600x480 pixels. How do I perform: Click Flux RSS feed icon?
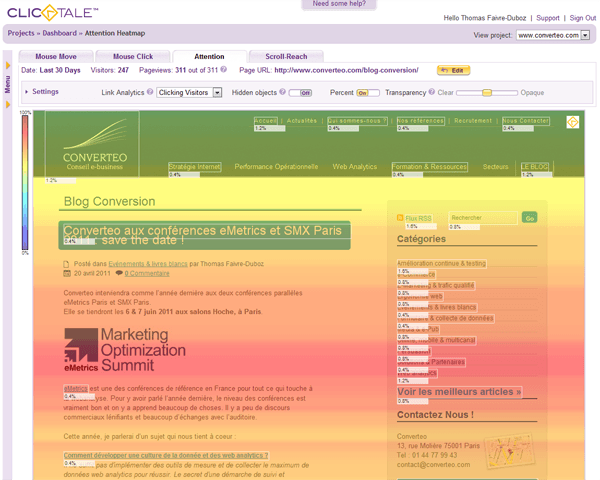(400, 218)
